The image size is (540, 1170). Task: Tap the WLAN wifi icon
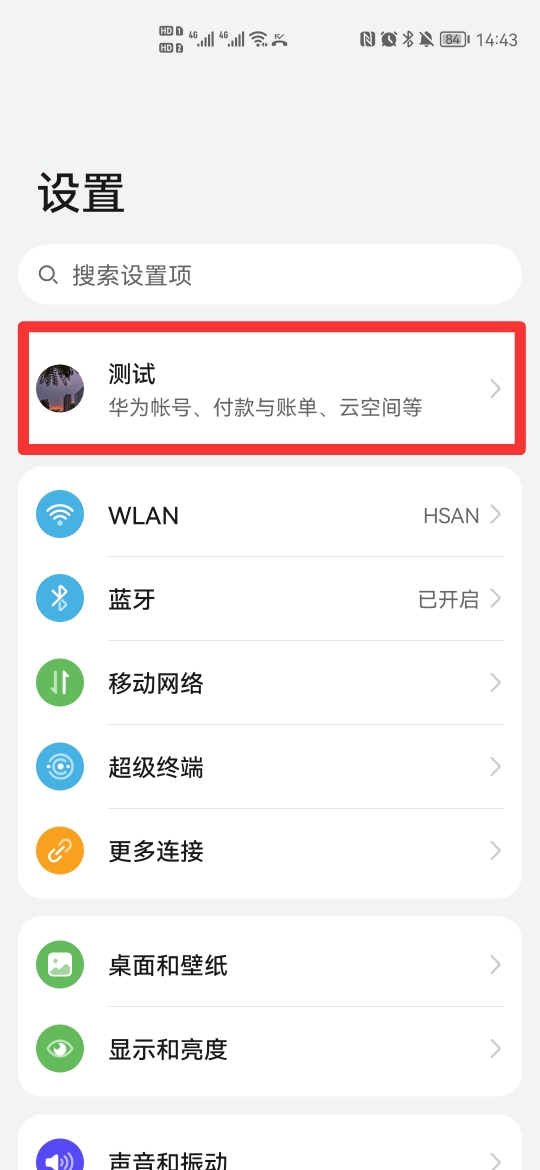(x=60, y=515)
